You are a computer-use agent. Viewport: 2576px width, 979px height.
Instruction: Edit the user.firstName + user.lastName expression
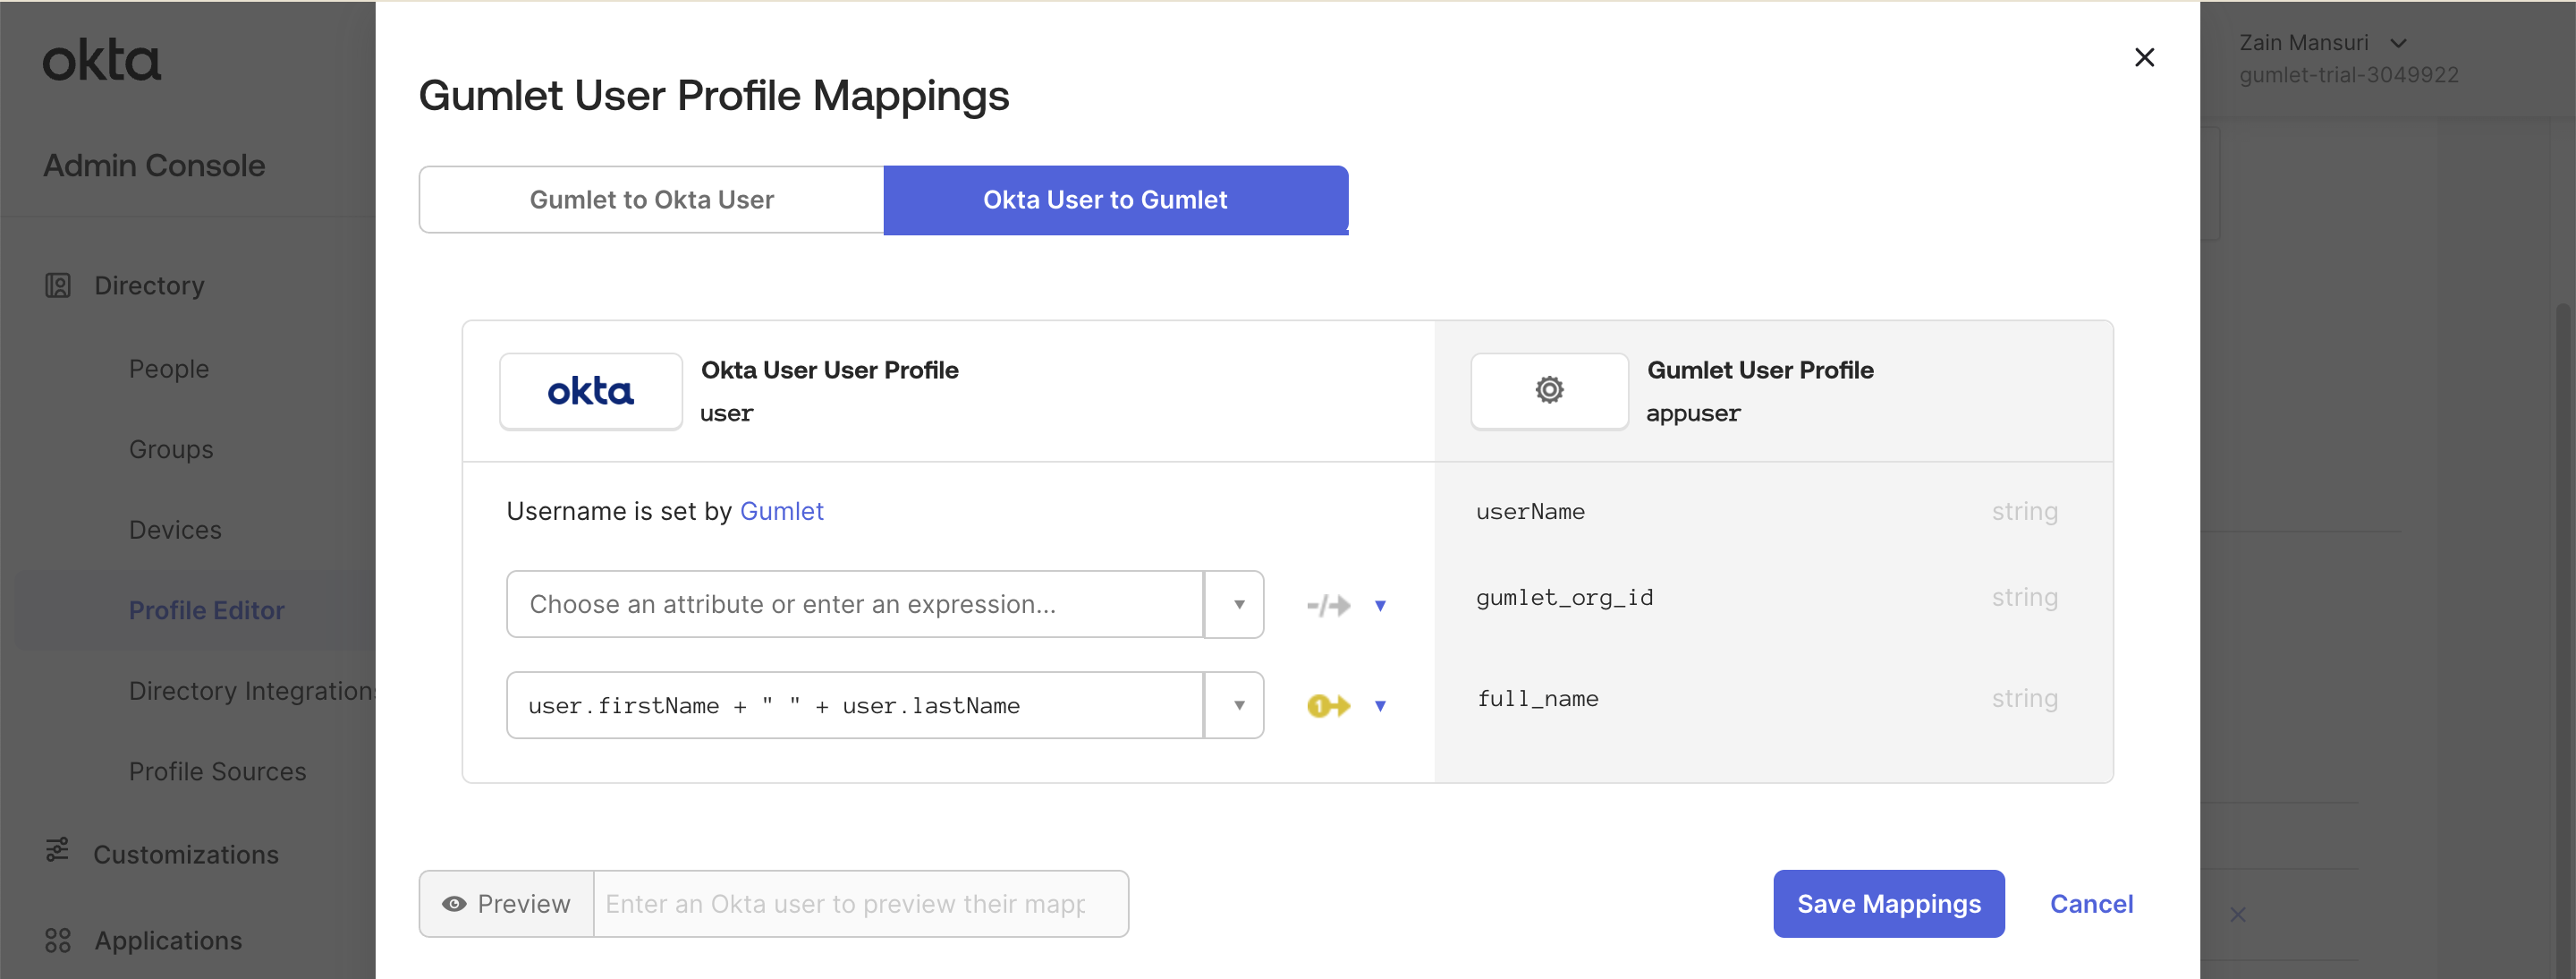(x=855, y=705)
